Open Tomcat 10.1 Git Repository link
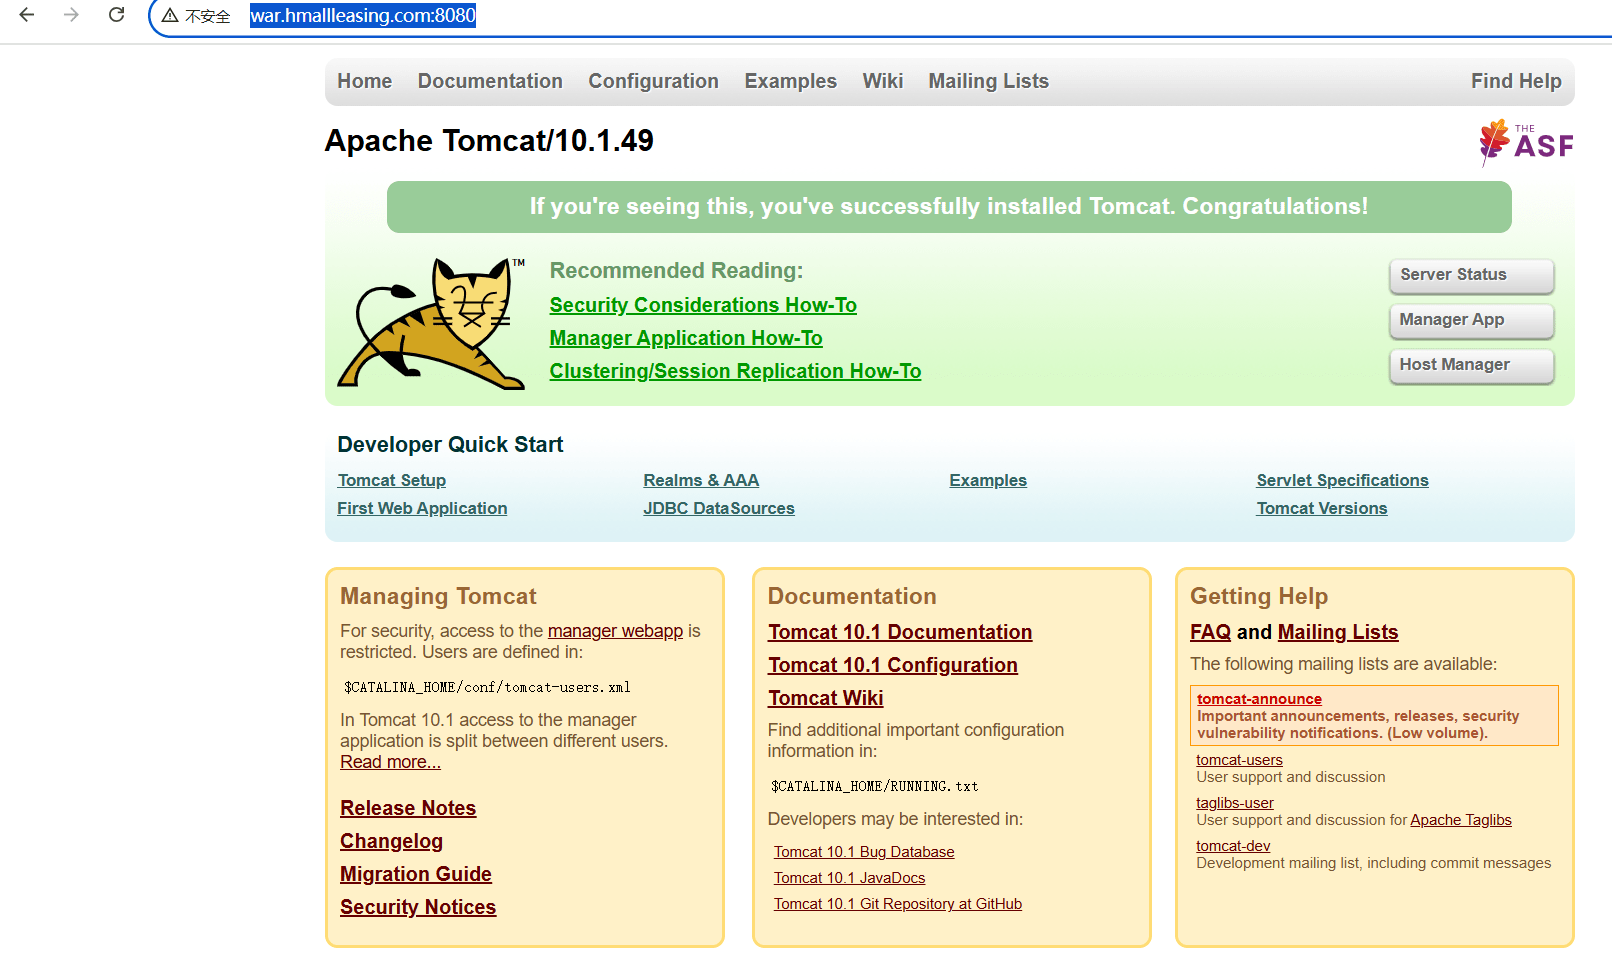The image size is (1612, 954). coord(897,904)
